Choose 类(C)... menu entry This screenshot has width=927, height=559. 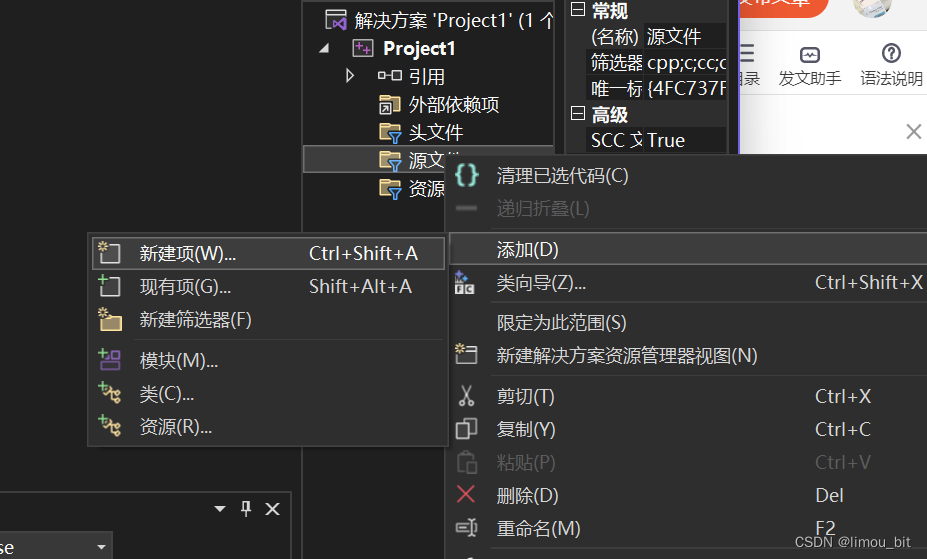point(268,393)
